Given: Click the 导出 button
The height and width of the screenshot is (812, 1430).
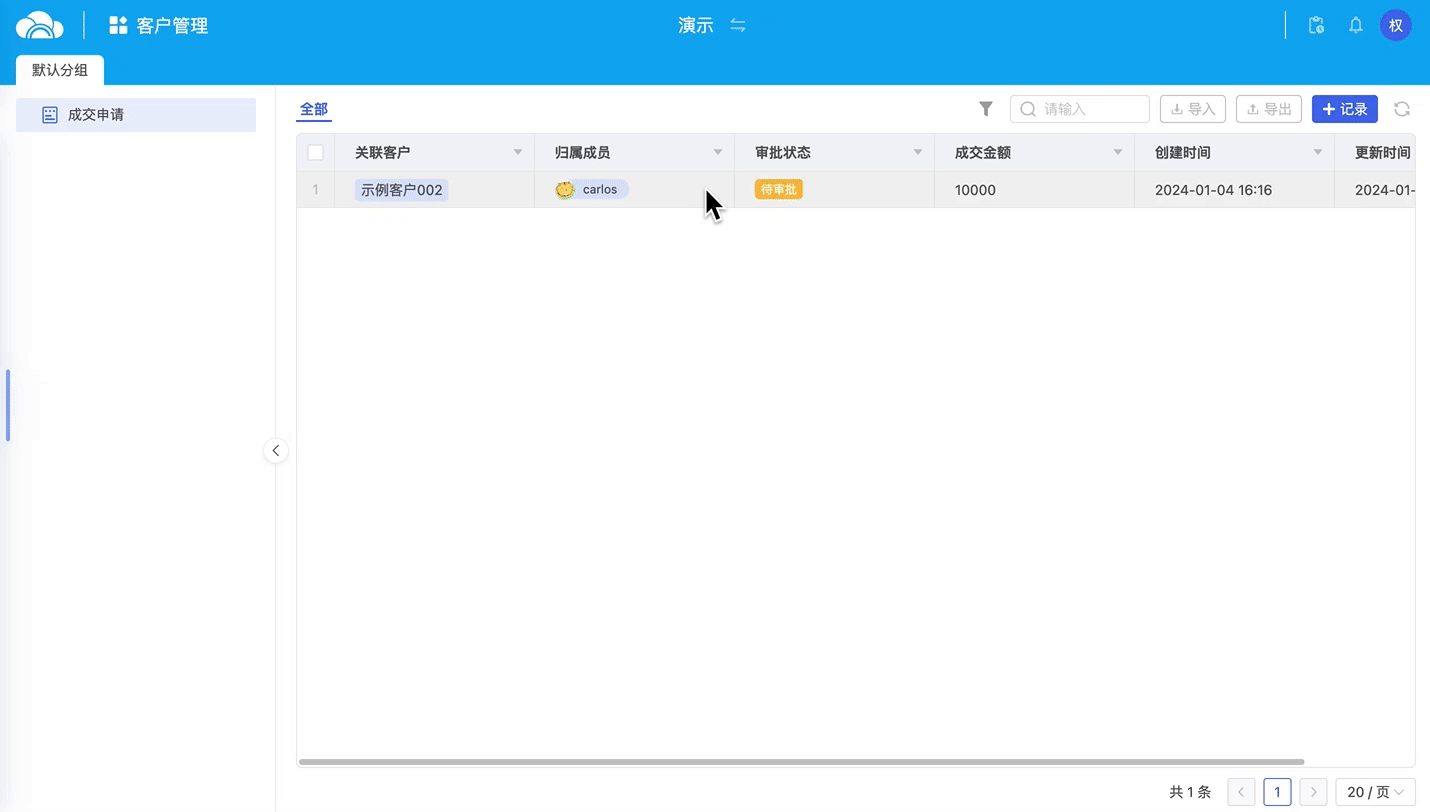Looking at the screenshot, I should point(1269,109).
